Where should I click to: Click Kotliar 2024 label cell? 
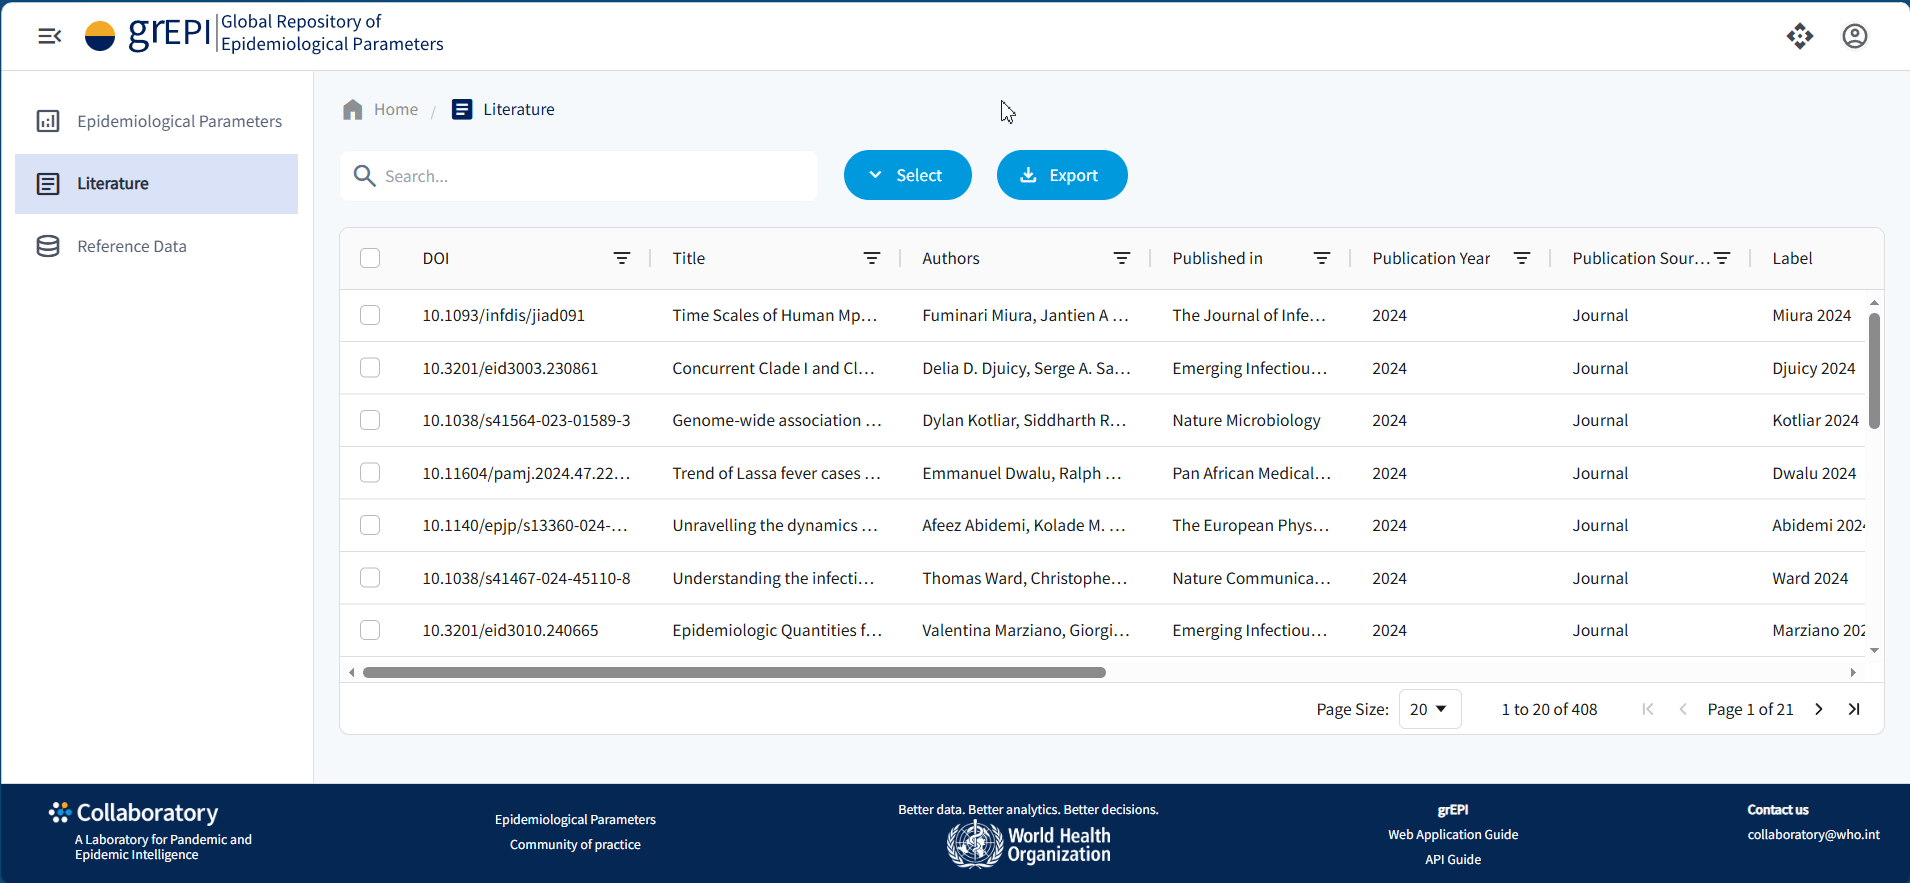pos(1815,420)
